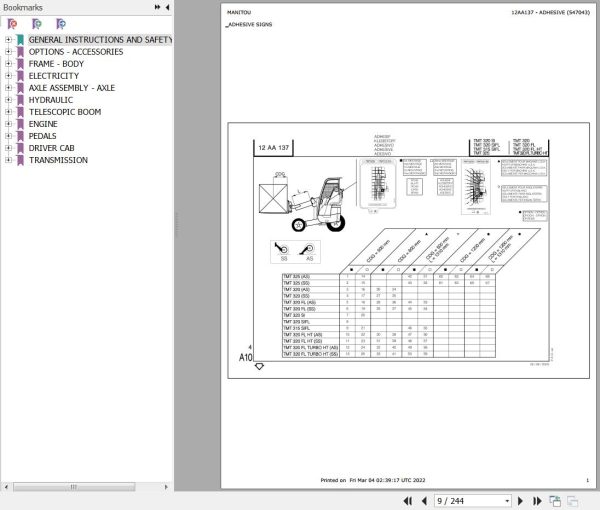This screenshot has width=600, height=510.
Task: Open the ENGINE bookmark
Action: pos(43,124)
